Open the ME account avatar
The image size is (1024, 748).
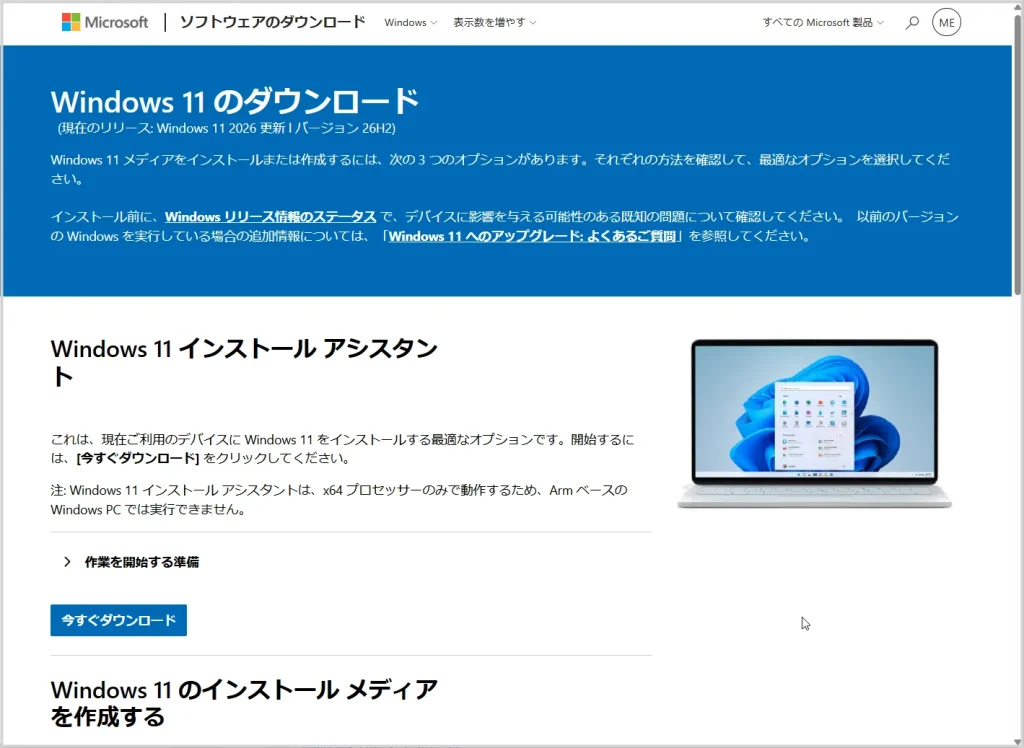pyautogui.click(x=946, y=23)
